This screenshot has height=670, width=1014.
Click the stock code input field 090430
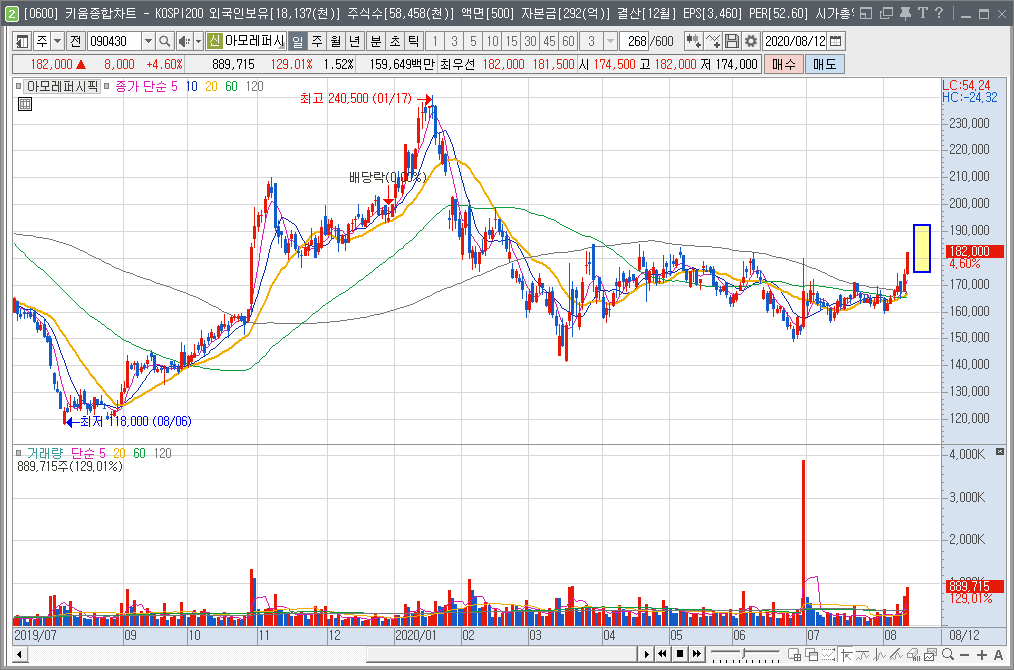click(114, 41)
